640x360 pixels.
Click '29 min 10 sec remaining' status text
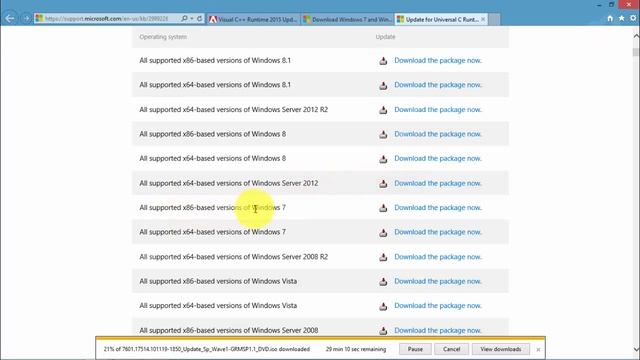[356, 349]
